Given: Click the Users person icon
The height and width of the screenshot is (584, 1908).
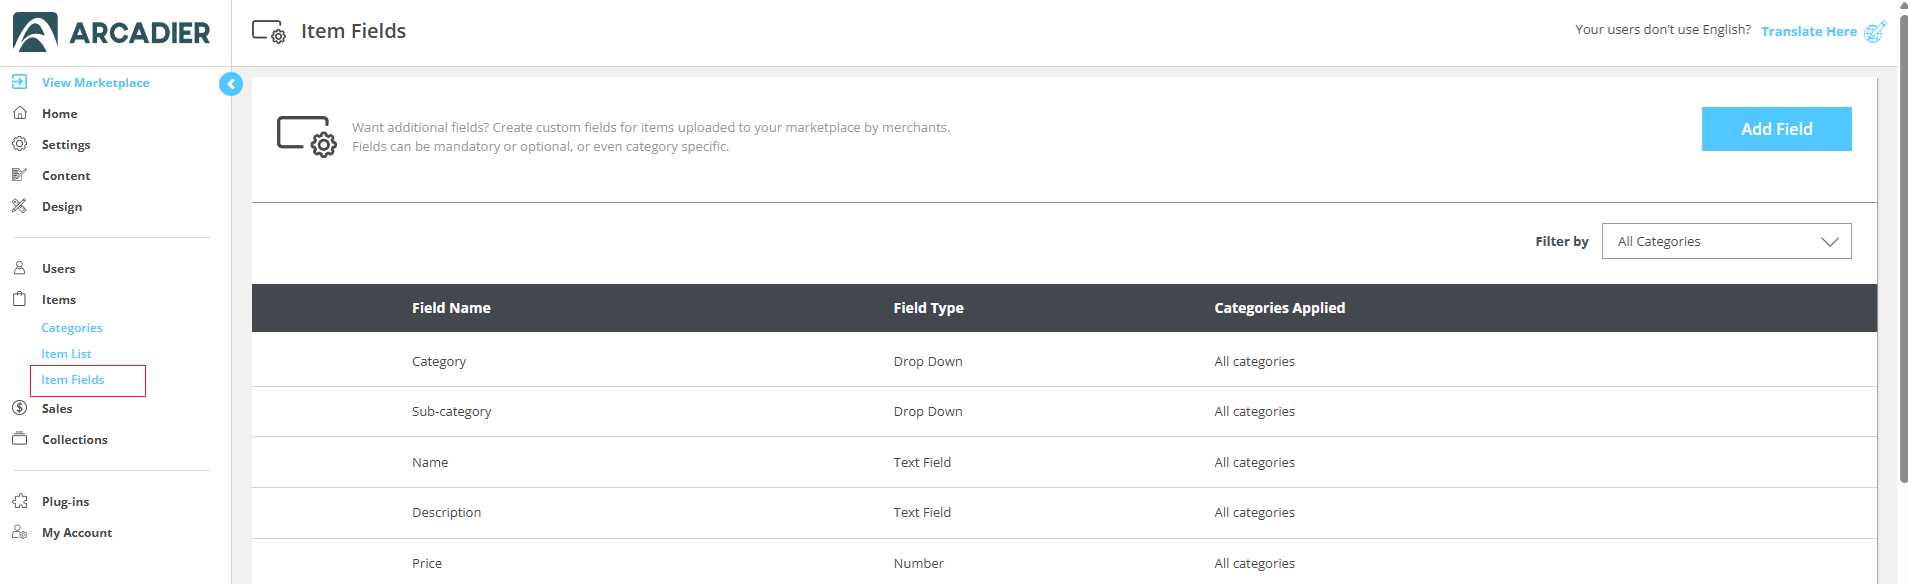Looking at the screenshot, I should tap(19, 268).
